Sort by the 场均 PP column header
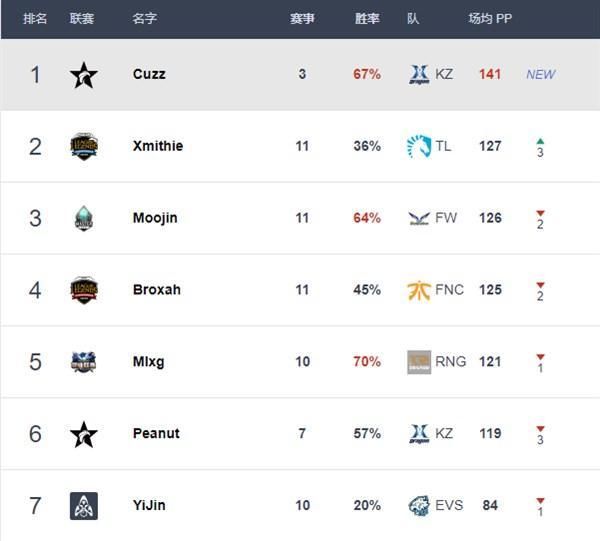 tap(490, 19)
